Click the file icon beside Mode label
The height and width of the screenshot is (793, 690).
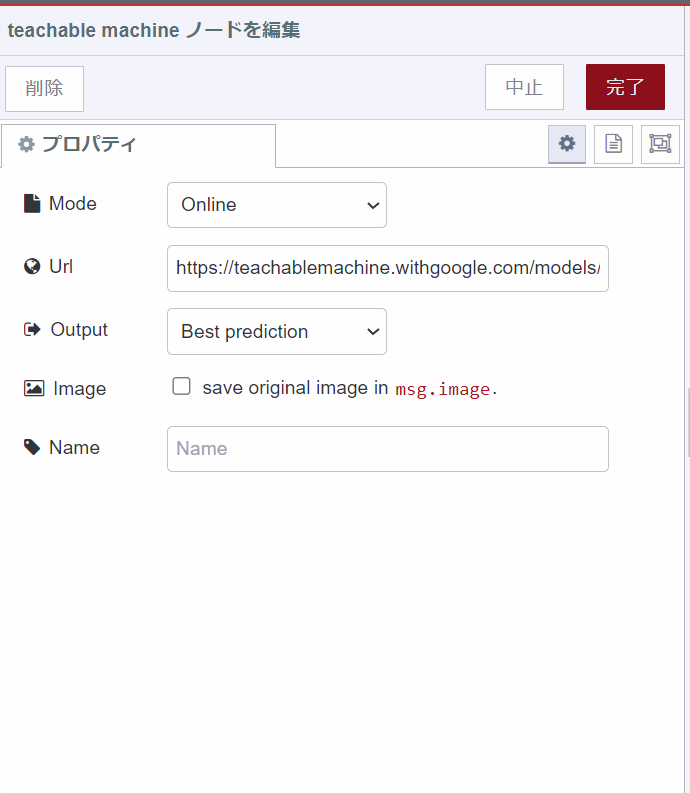click(x=32, y=203)
